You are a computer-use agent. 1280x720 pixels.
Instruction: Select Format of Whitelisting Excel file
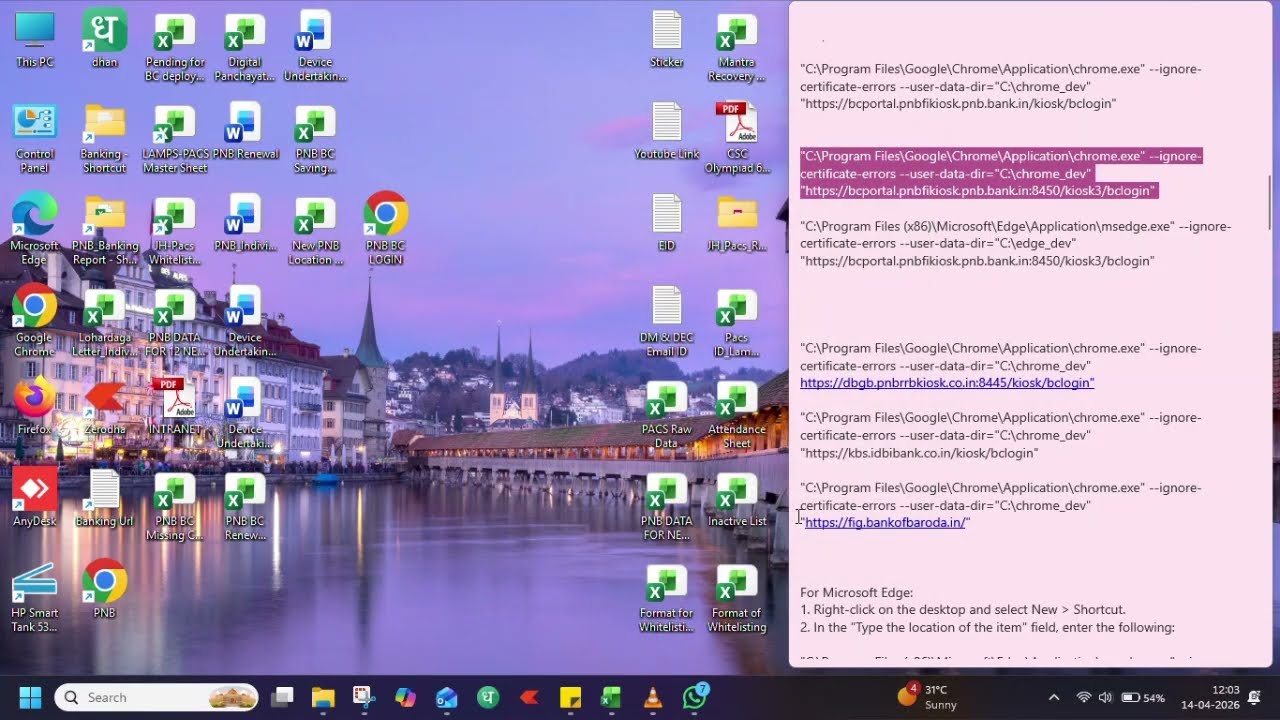pos(737,598)
